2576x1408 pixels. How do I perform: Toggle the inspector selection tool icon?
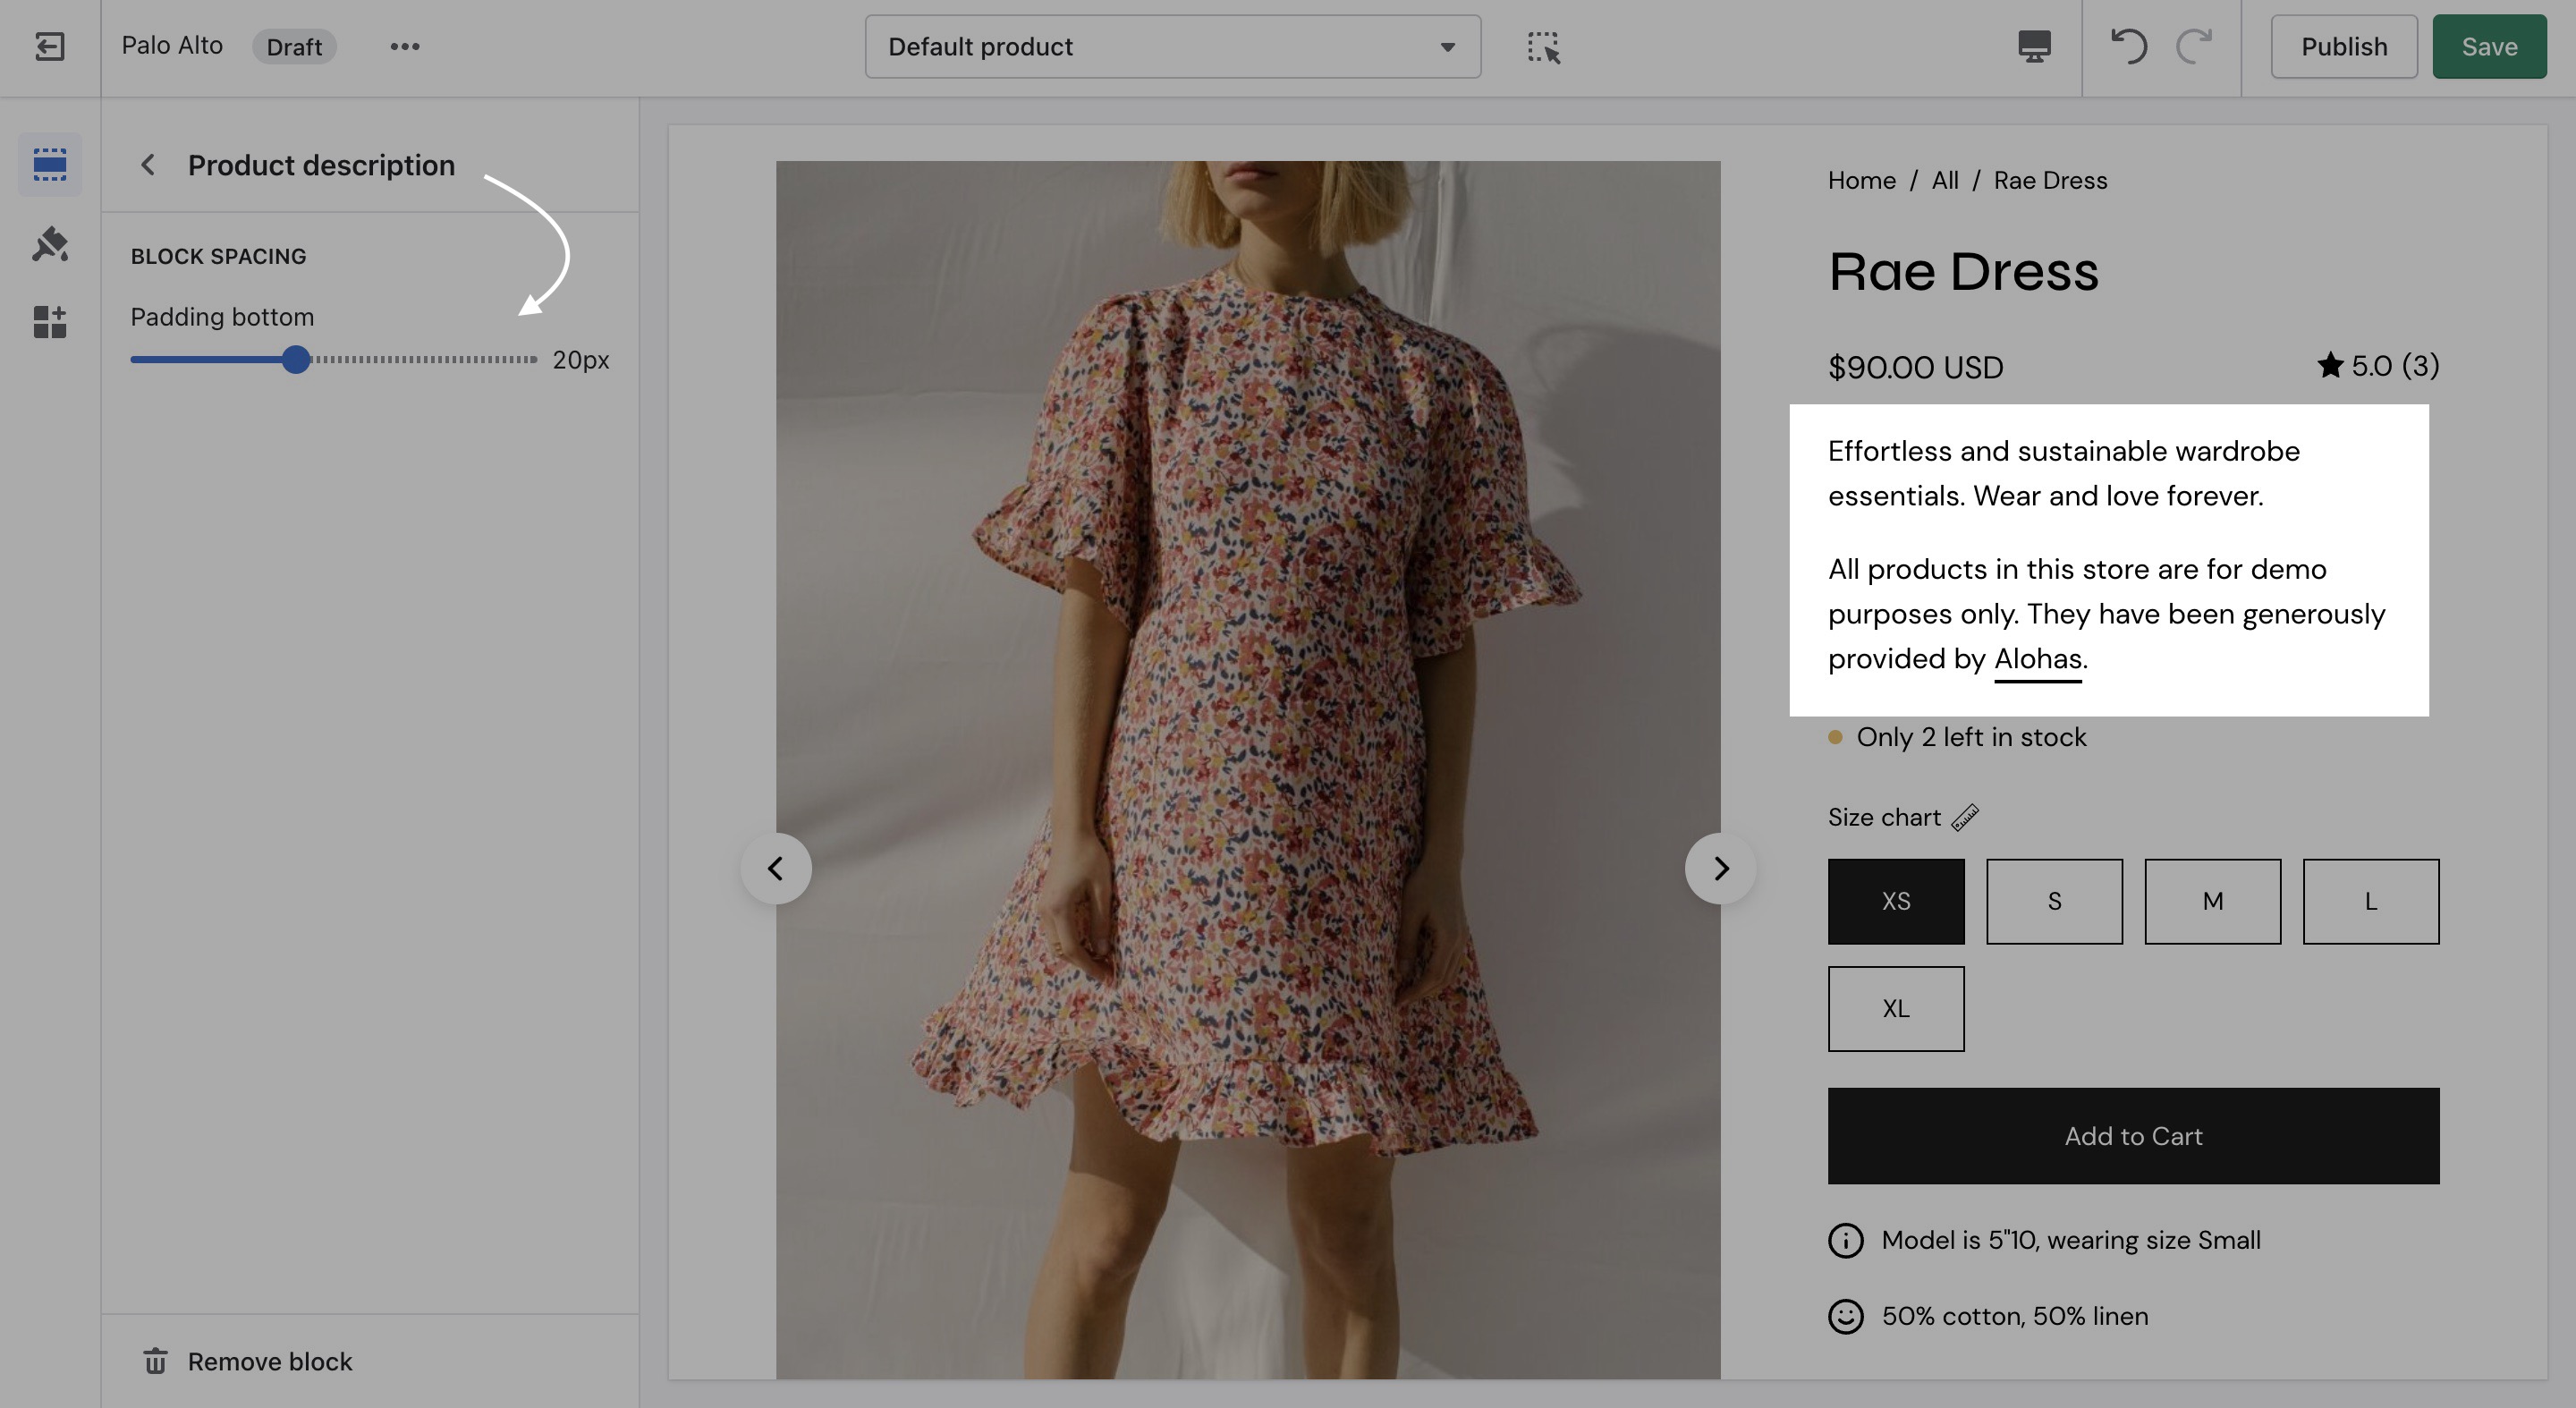click(x=1543, y=47)
